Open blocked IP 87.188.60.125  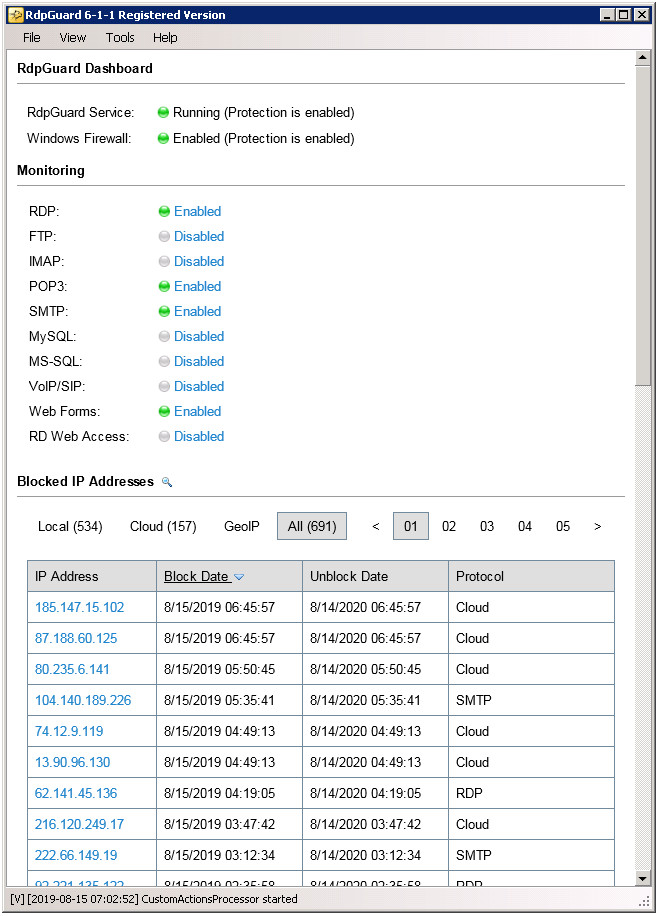[76, 639]
